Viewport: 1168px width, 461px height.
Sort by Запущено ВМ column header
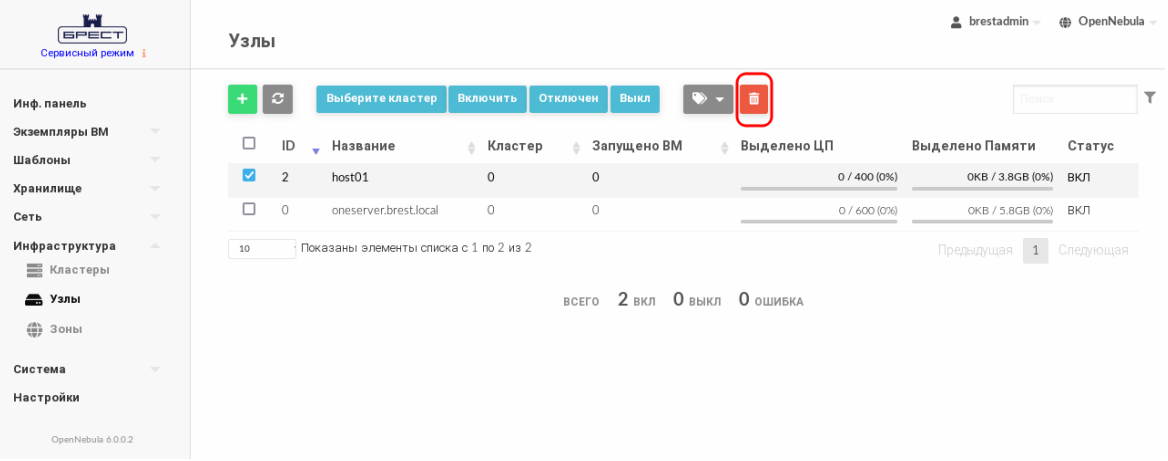click(x=637, y=146)
